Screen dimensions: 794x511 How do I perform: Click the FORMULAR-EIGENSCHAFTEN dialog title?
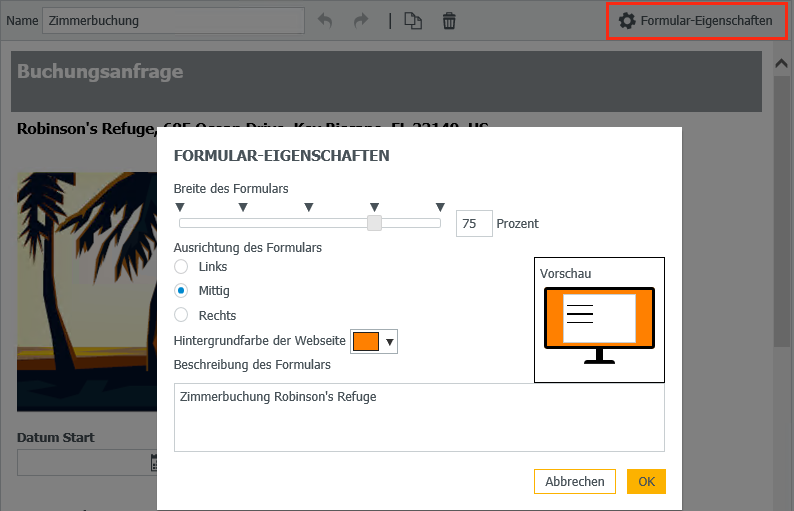[282, 155]
